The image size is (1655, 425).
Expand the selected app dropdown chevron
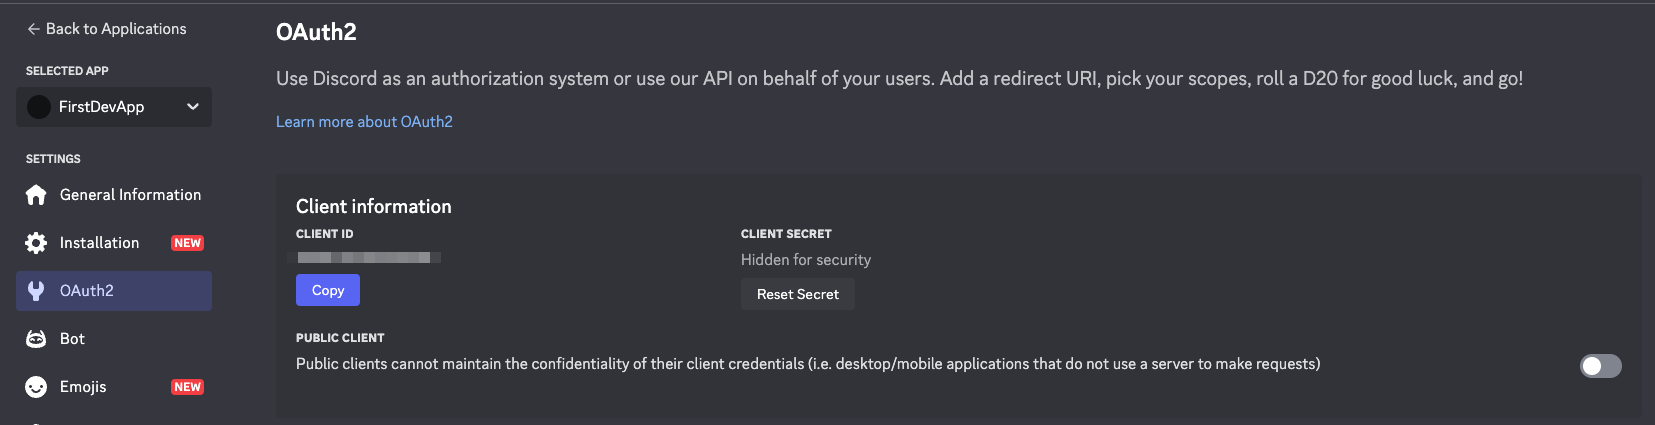[193, 107]
